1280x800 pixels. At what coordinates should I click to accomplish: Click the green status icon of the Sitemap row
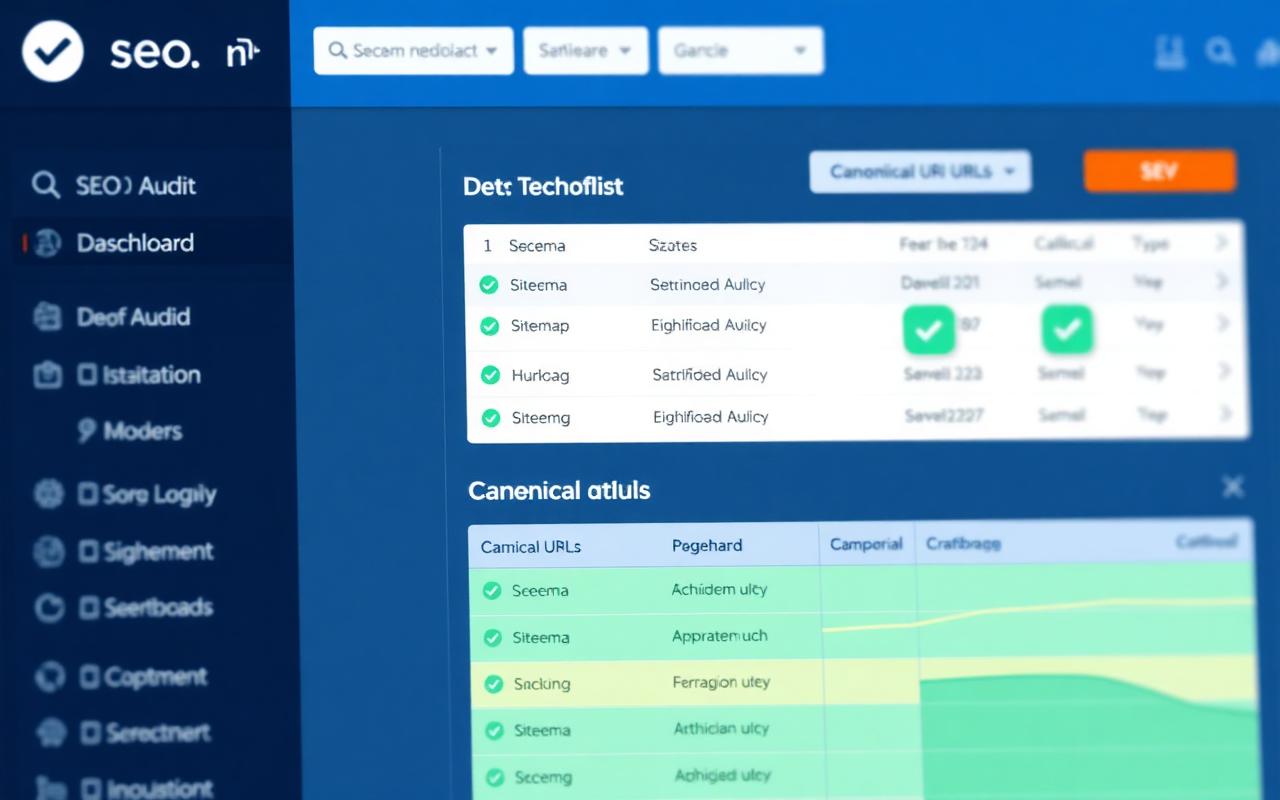pos(489,326)
